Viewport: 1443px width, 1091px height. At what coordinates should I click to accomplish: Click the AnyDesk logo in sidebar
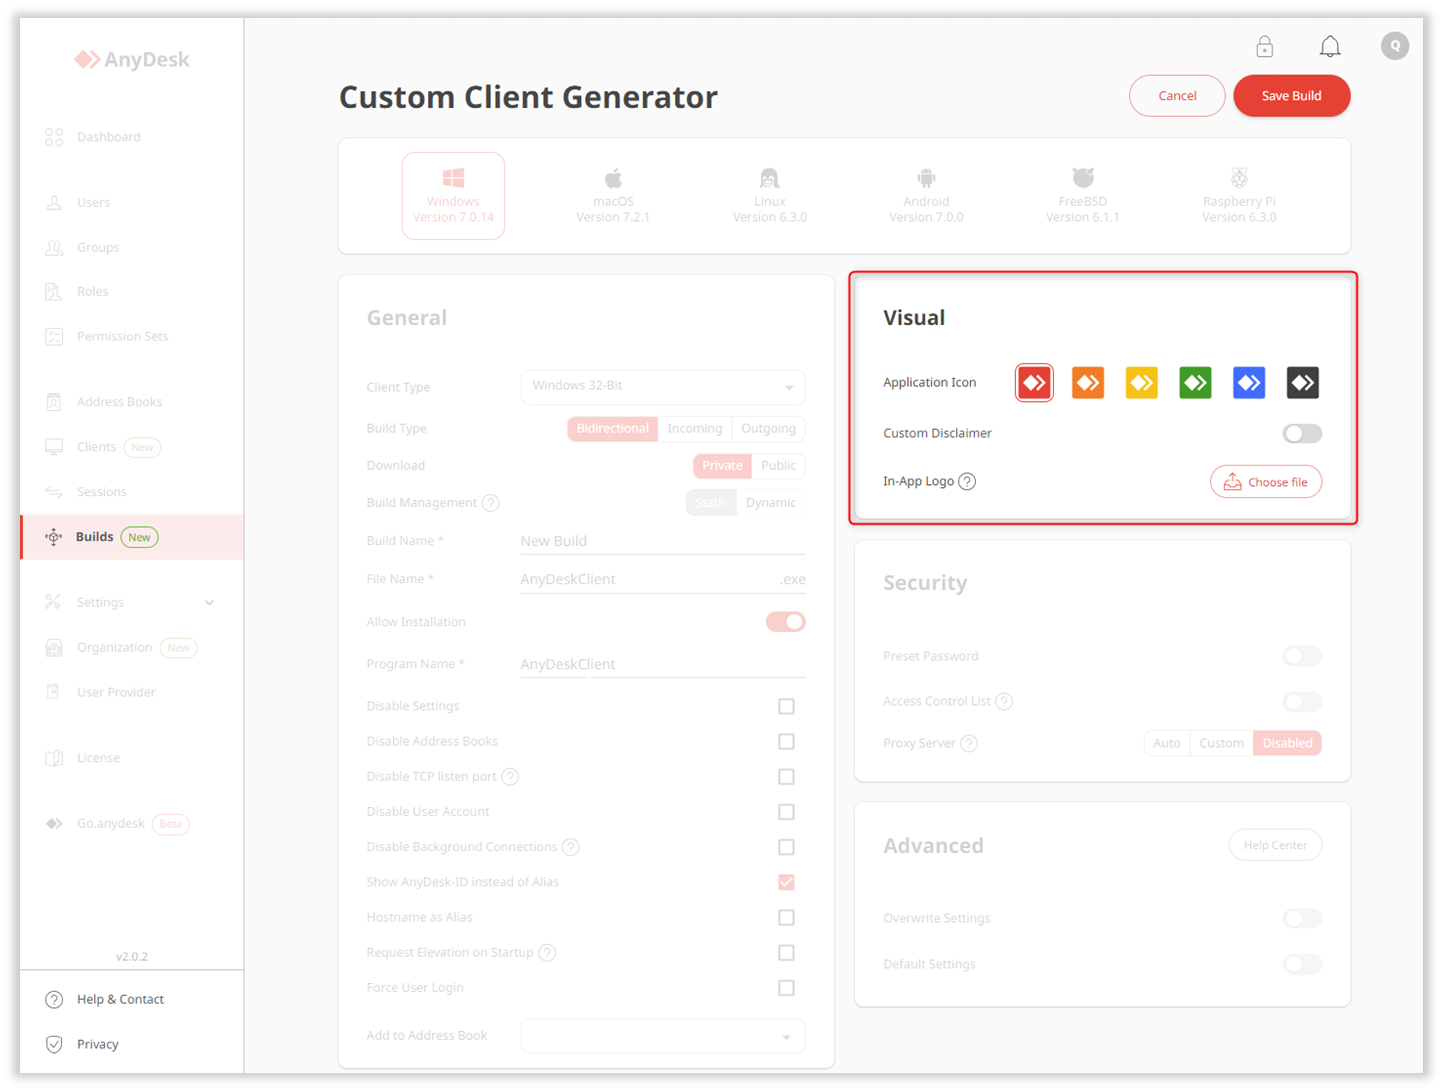pos(131,60)
